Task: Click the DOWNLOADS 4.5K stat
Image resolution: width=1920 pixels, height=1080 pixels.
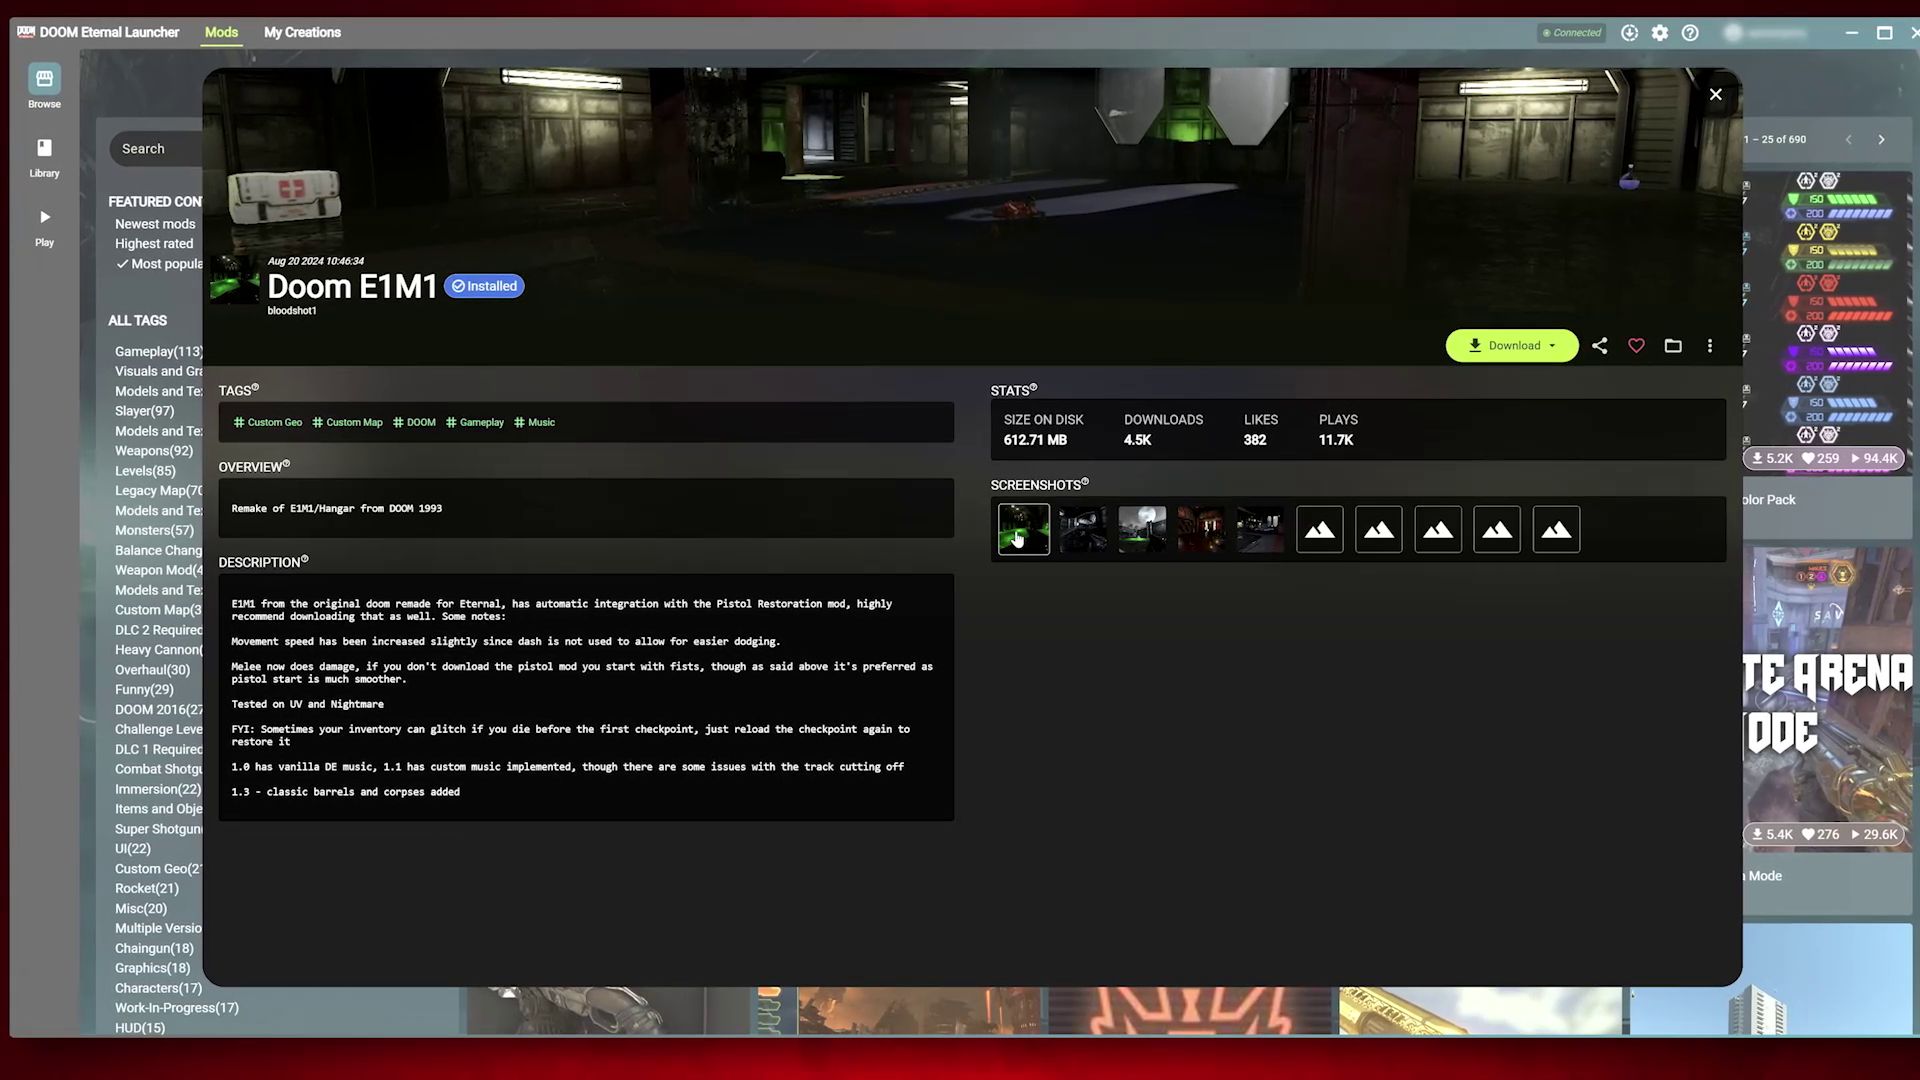Action: point(1163,430)
